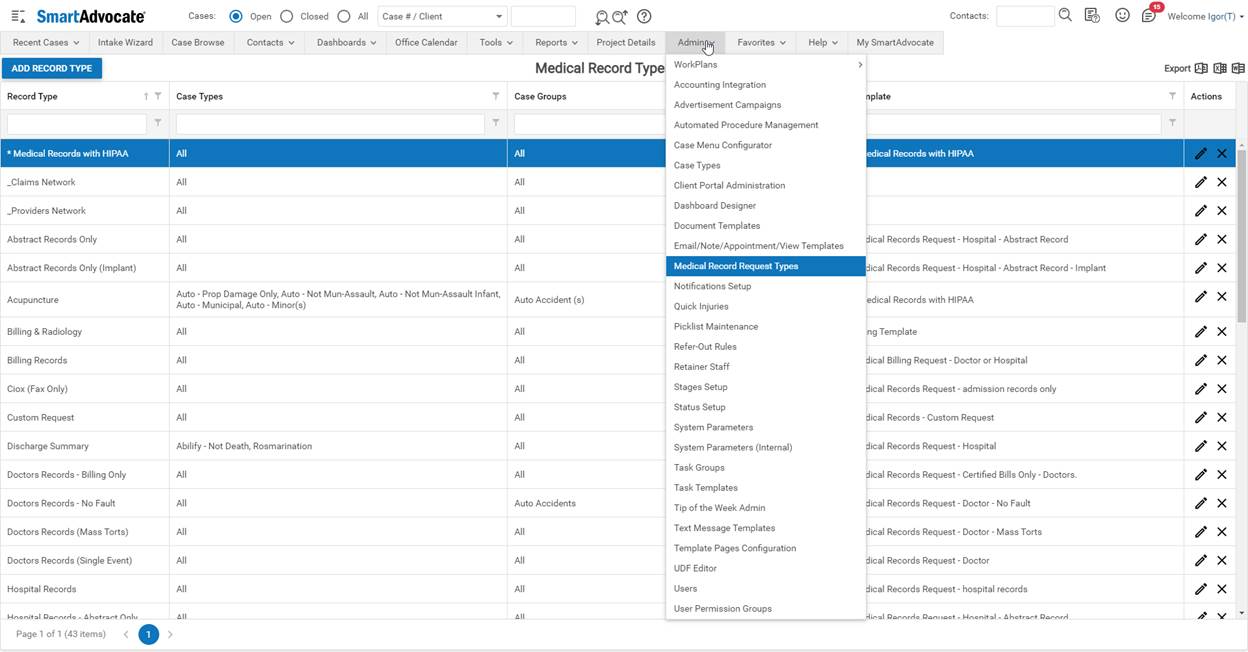
Task: Open Case Types column header filter icon
Action: [x=496, y=96]
